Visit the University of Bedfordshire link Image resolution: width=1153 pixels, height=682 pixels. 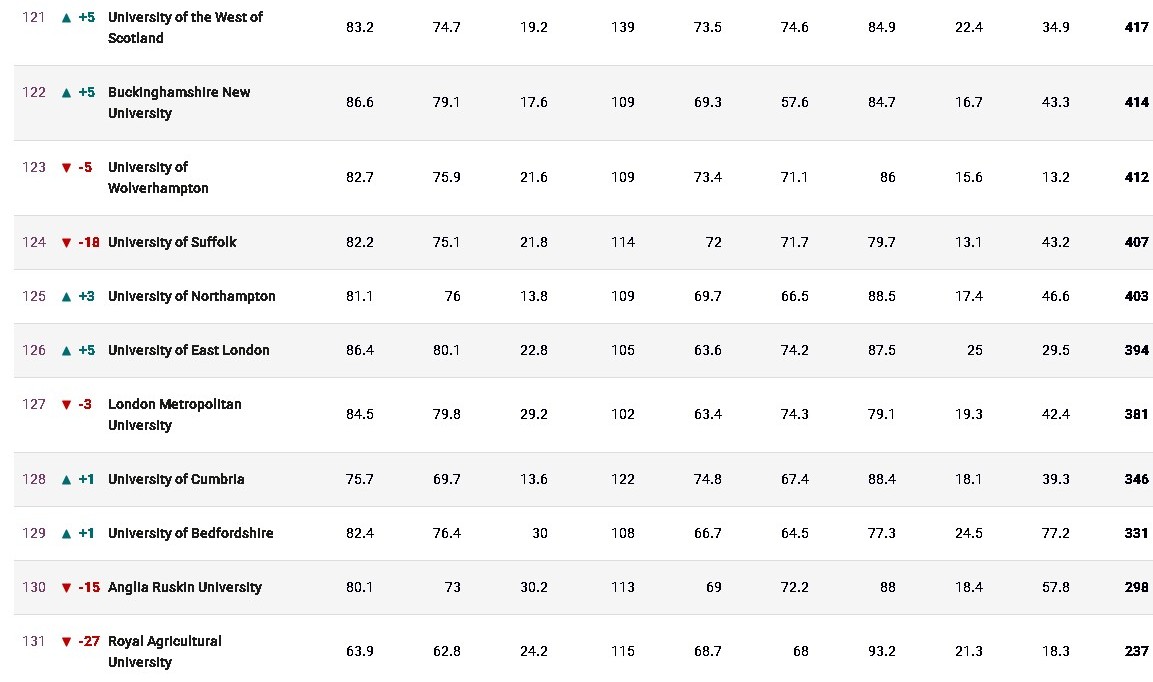coord(190,533)
